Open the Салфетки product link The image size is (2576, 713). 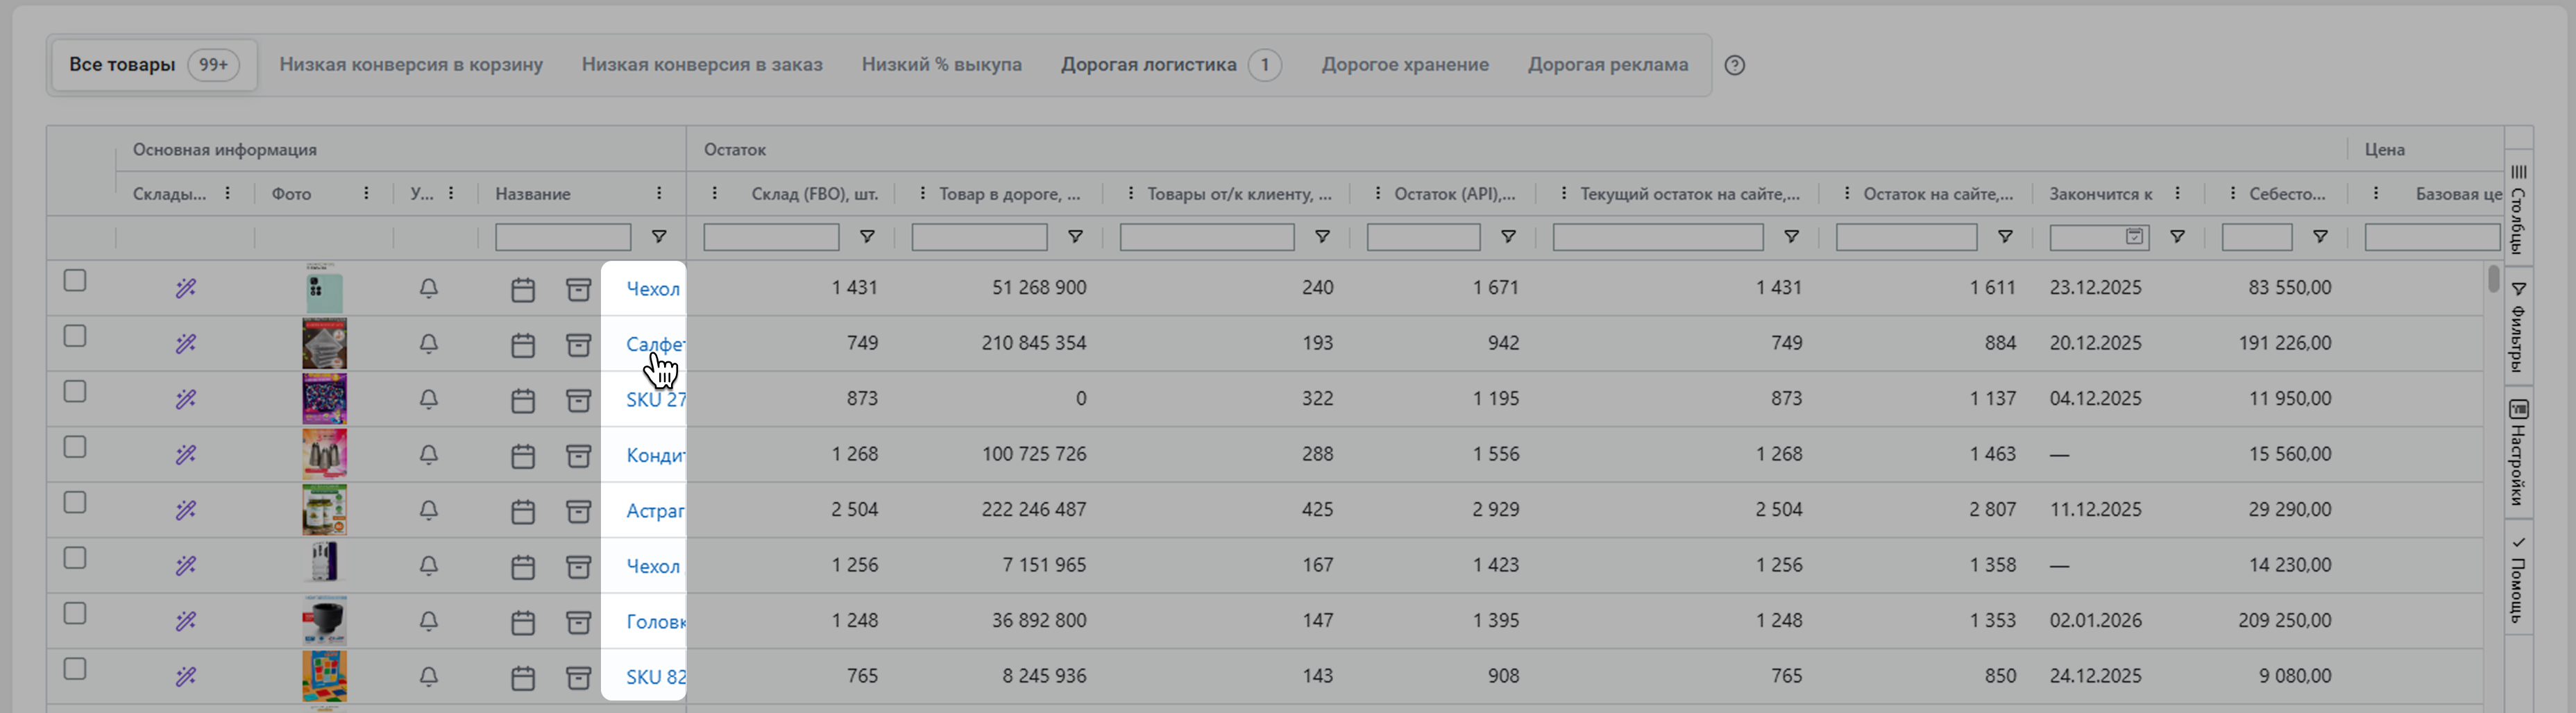coord(654,344)
